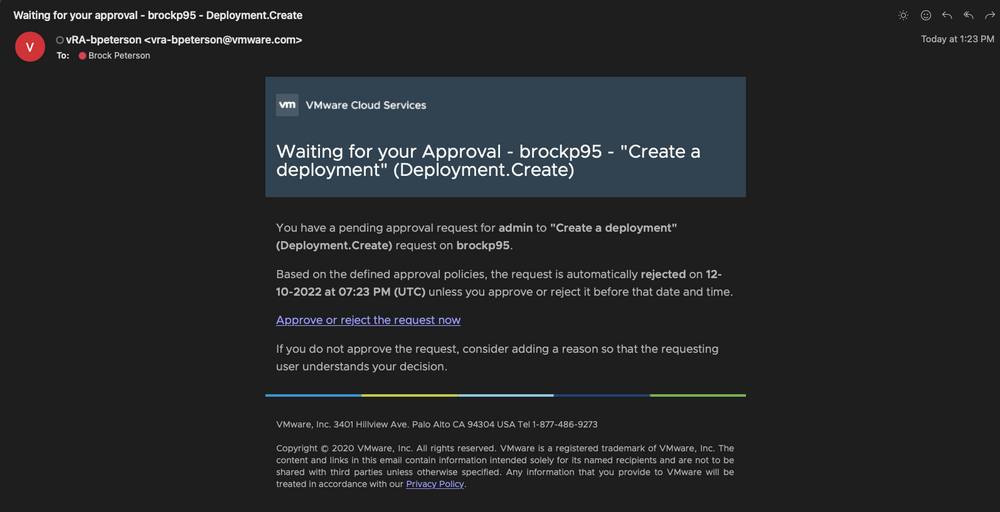Open the emoji reaction picker

coord(926,15)
